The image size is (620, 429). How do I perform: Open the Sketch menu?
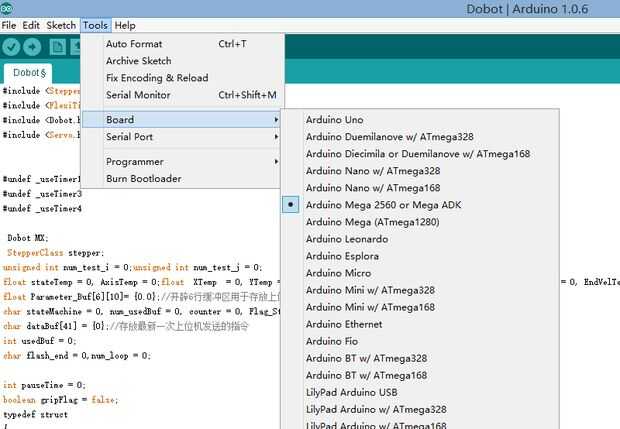tap(61, 25)
